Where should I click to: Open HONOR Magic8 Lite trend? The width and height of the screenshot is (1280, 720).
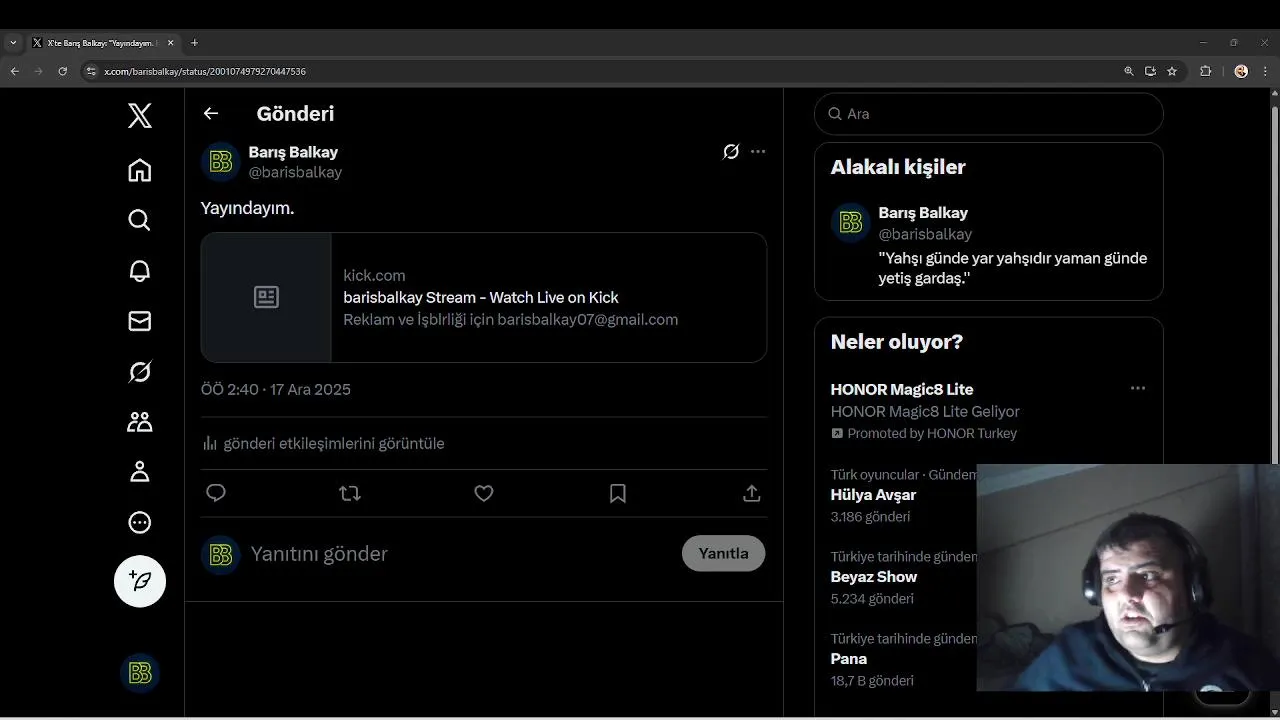click(x=902, y=389)
